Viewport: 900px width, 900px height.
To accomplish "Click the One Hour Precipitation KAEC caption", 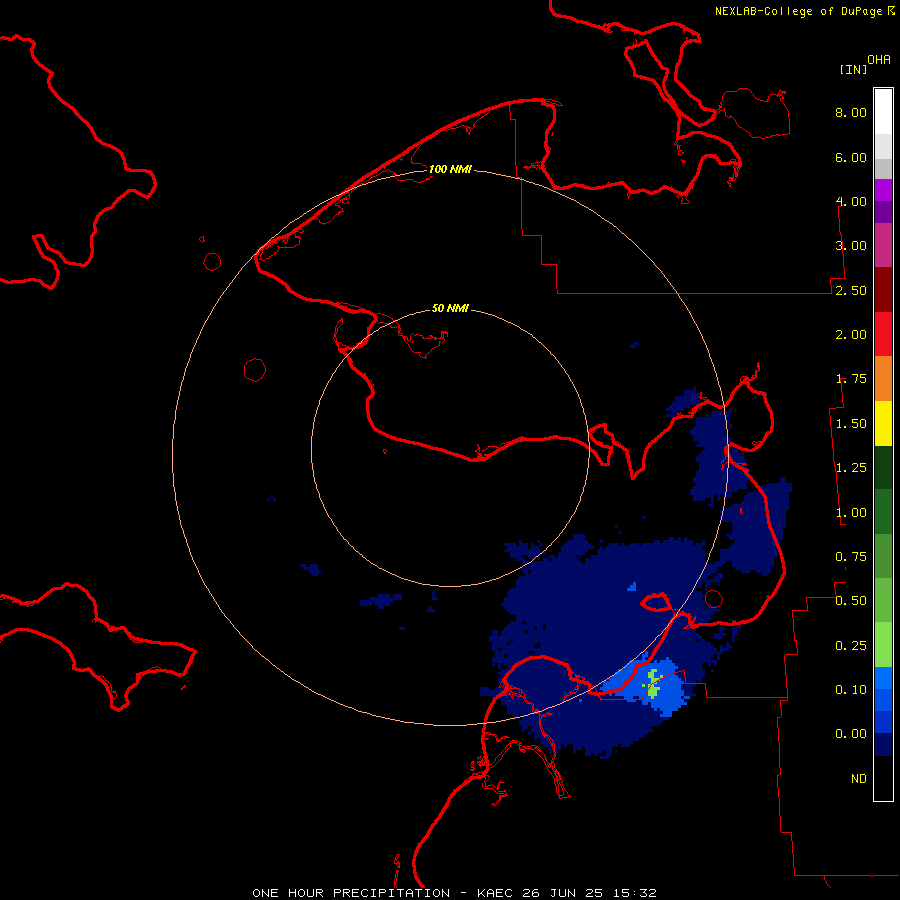I will click(454, 893).
